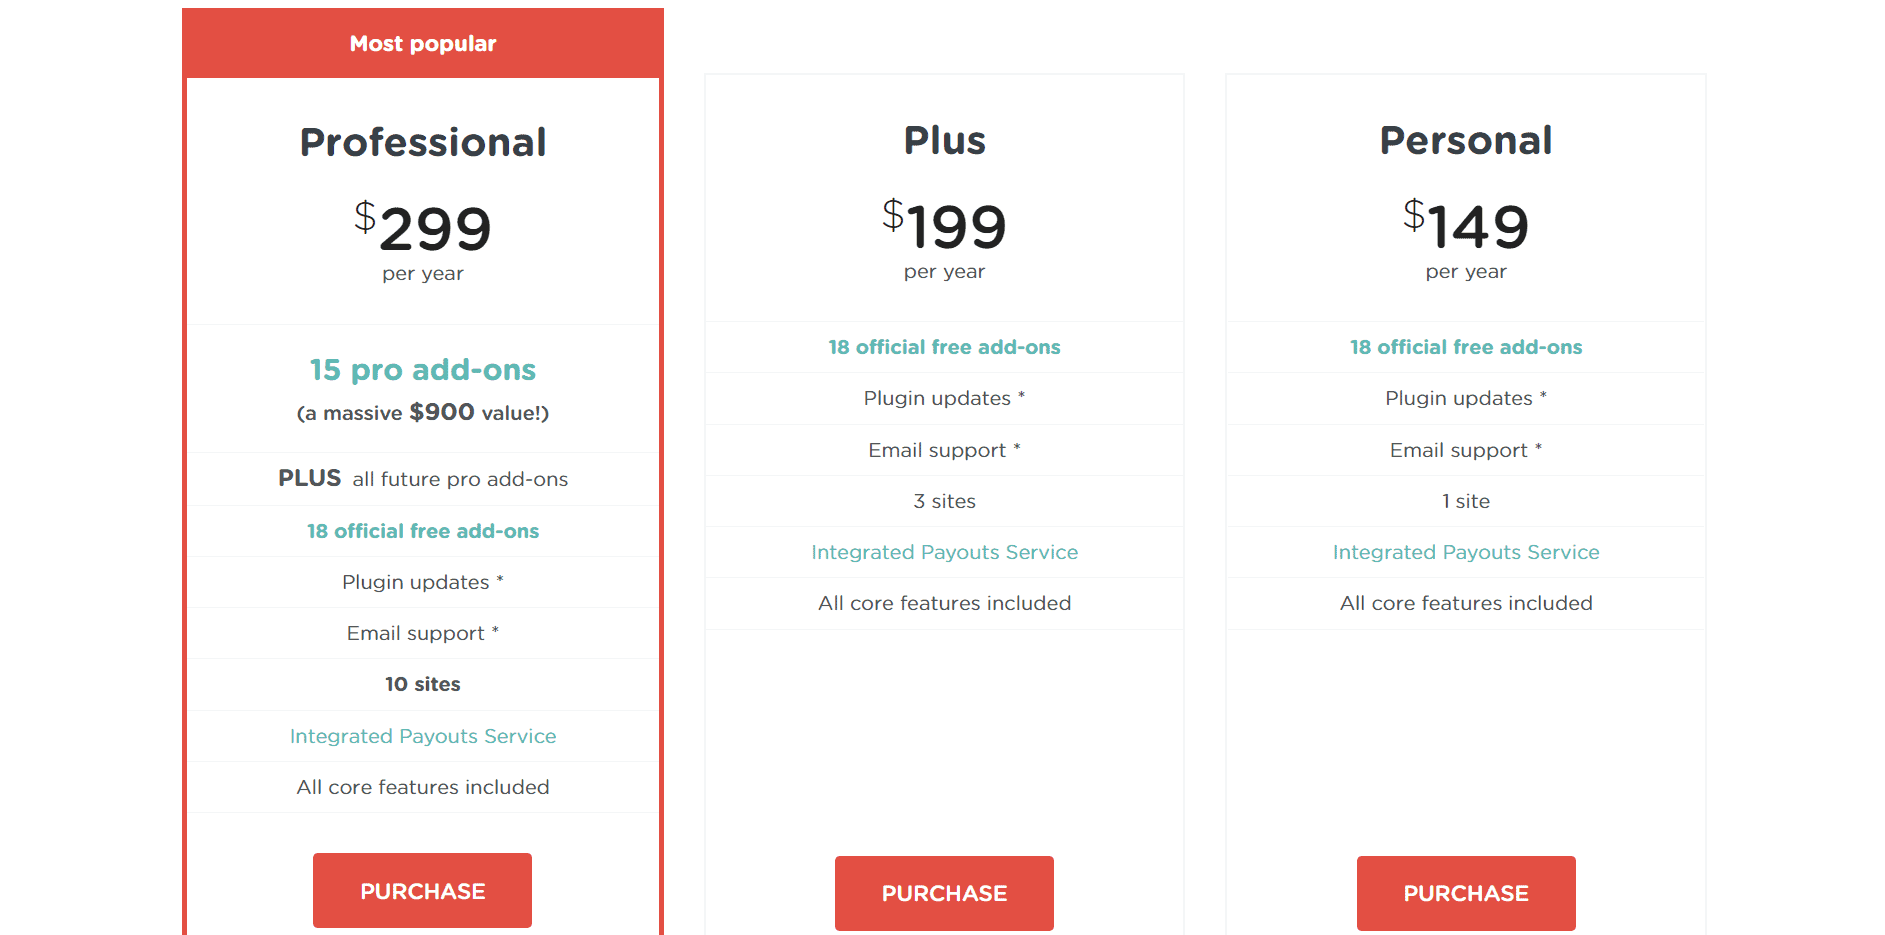Image resolution: width=1885 pixels, height=935 pixels.
Task: Click 18 official free add-ons under Personal
Action: point(1465,347)
